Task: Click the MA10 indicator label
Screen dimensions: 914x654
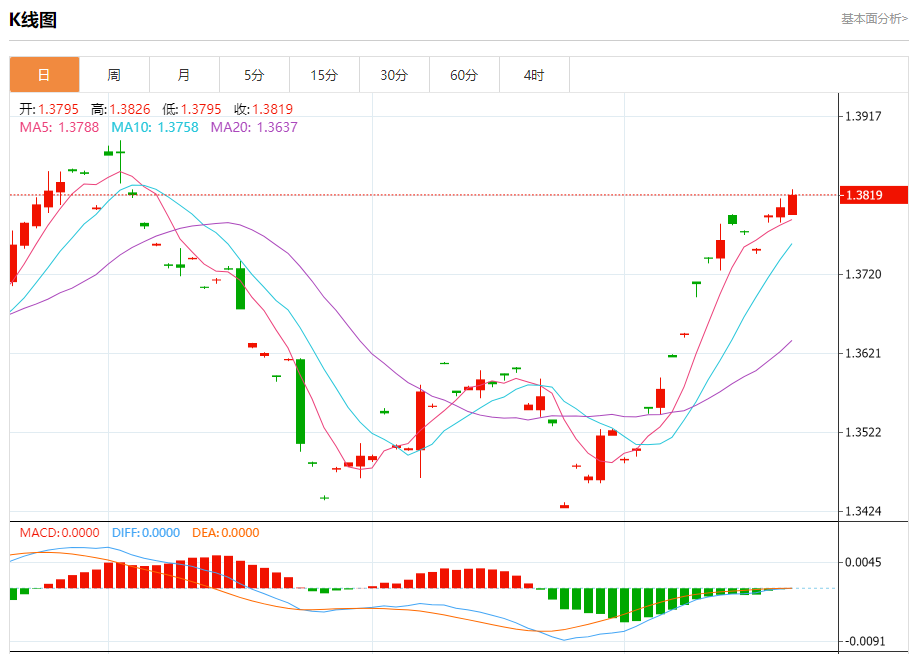Action: (154, 127)
